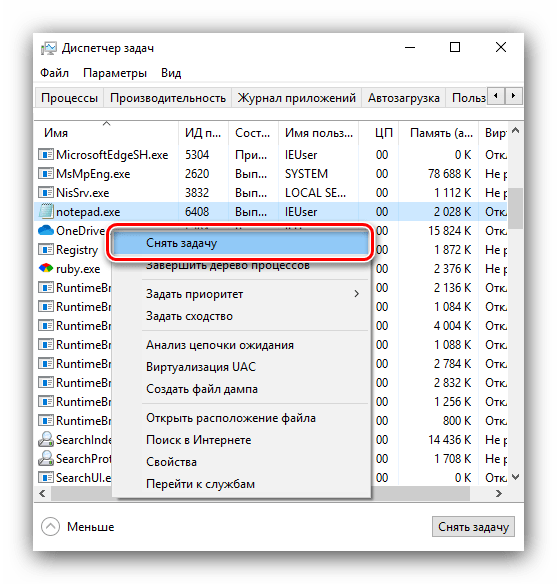This screenshot has width=557, height=584.
Task: Click the vertical scrollbar down arrow
Action: (516, 477)
